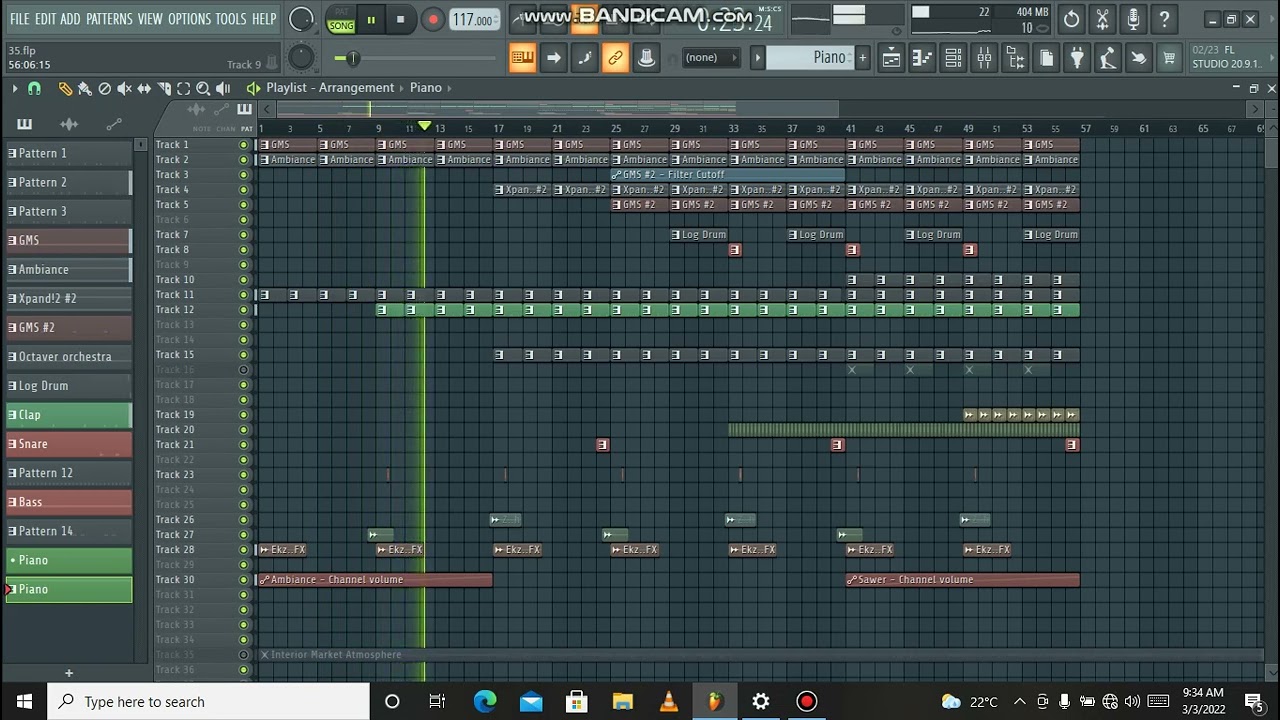Mute Track 15 via green dot
Image resolution: width=1280 pixels, height=720 pixels.
[243, 355]
